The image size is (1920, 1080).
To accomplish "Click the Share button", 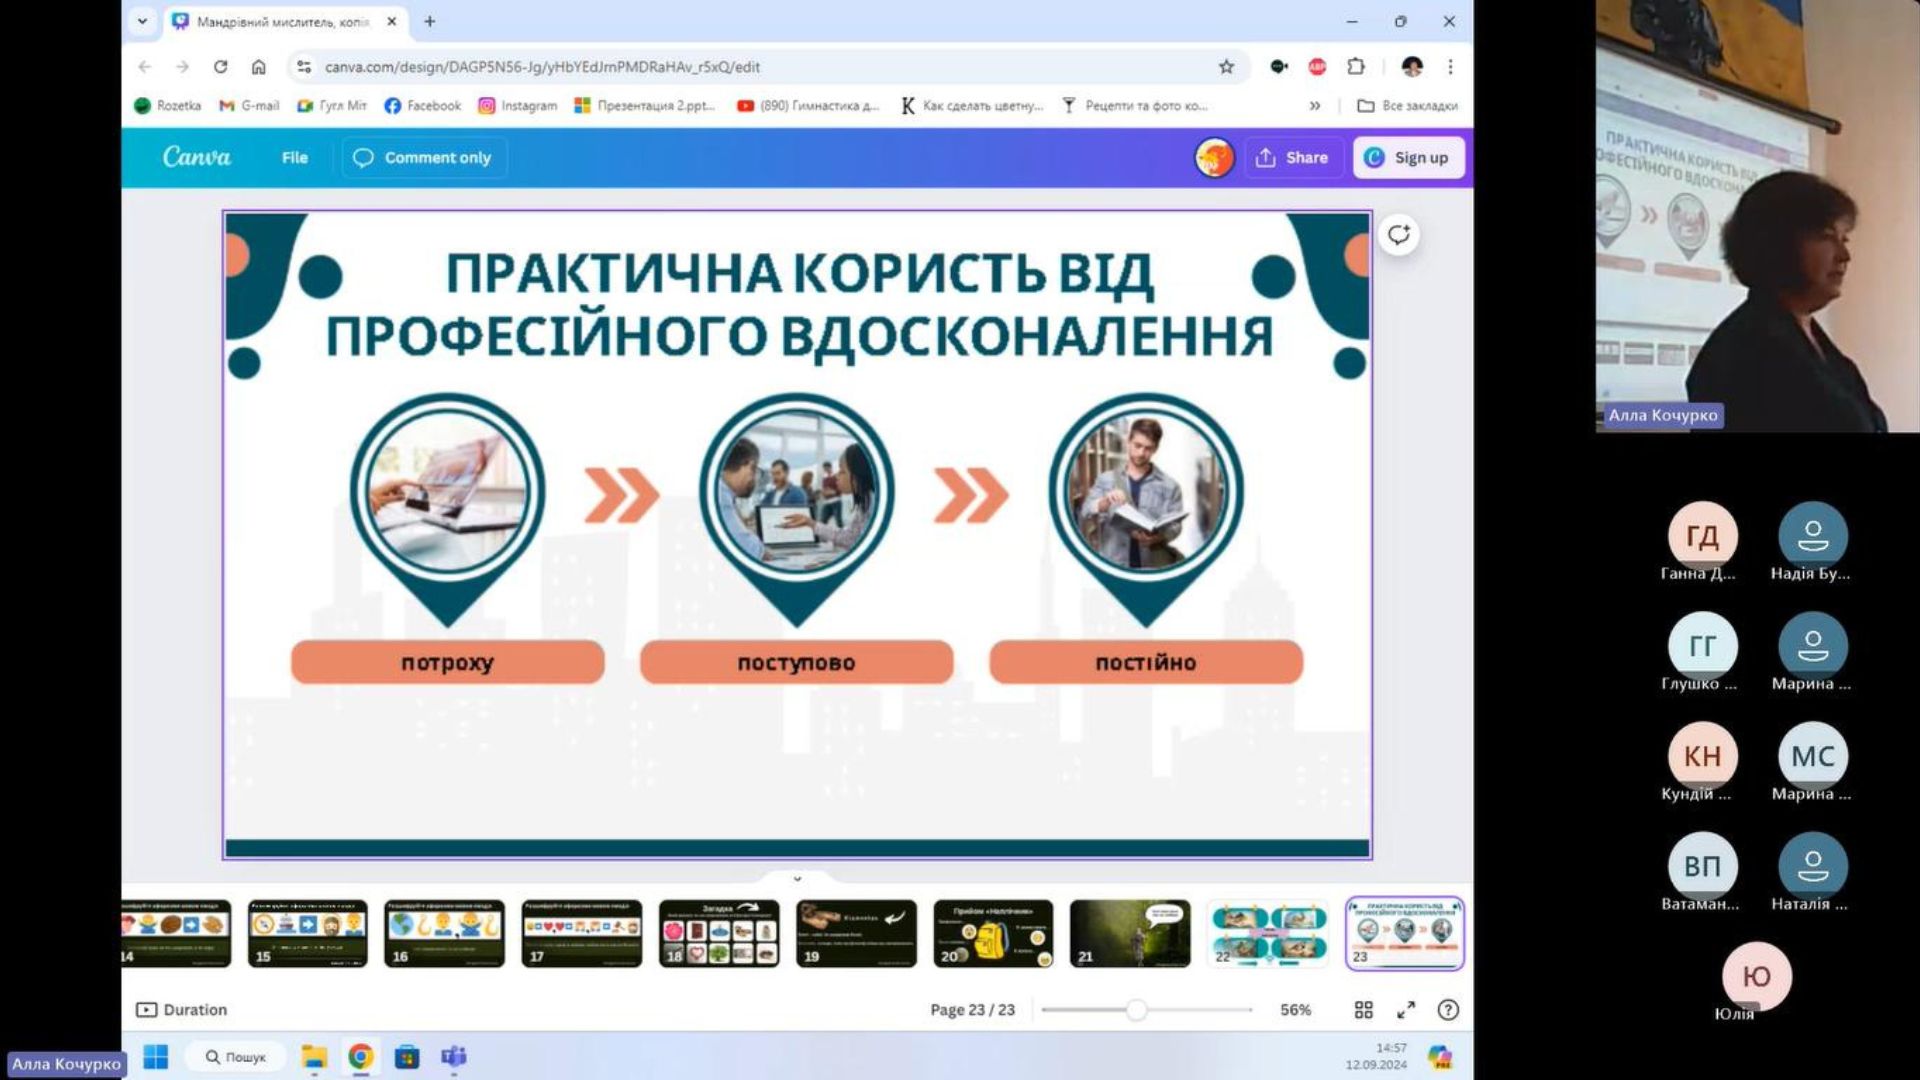I will click(x=1292, y=158).
